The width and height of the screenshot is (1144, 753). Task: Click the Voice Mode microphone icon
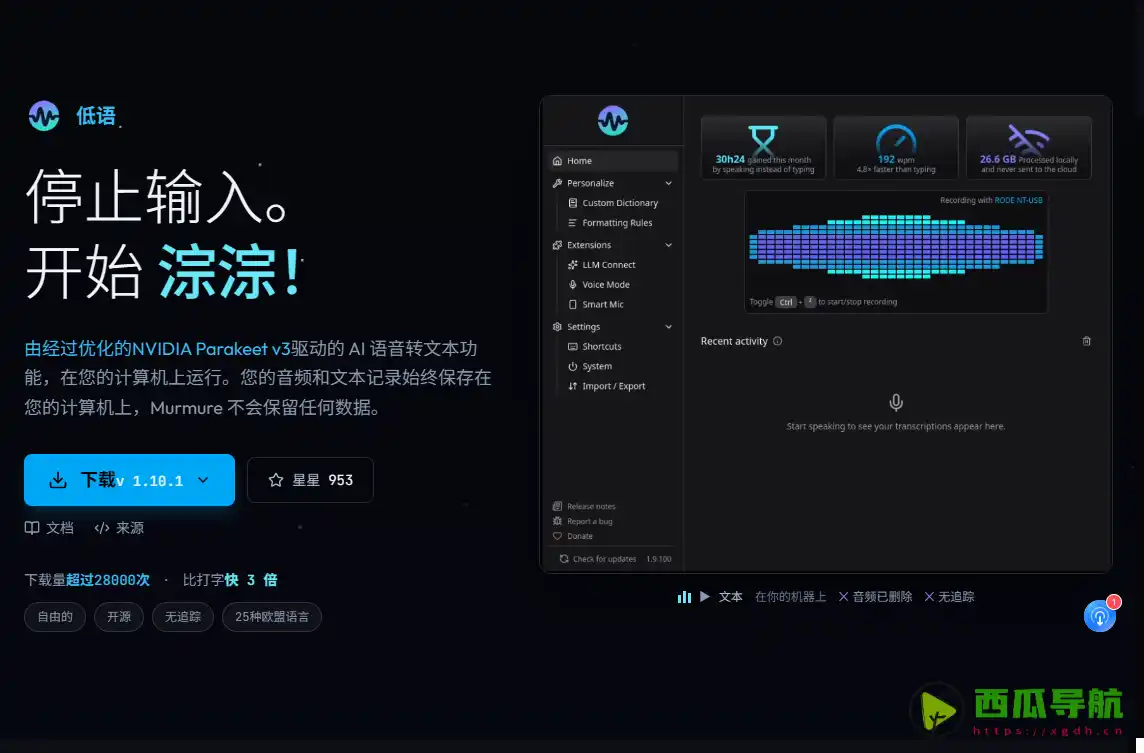point(573,285)
